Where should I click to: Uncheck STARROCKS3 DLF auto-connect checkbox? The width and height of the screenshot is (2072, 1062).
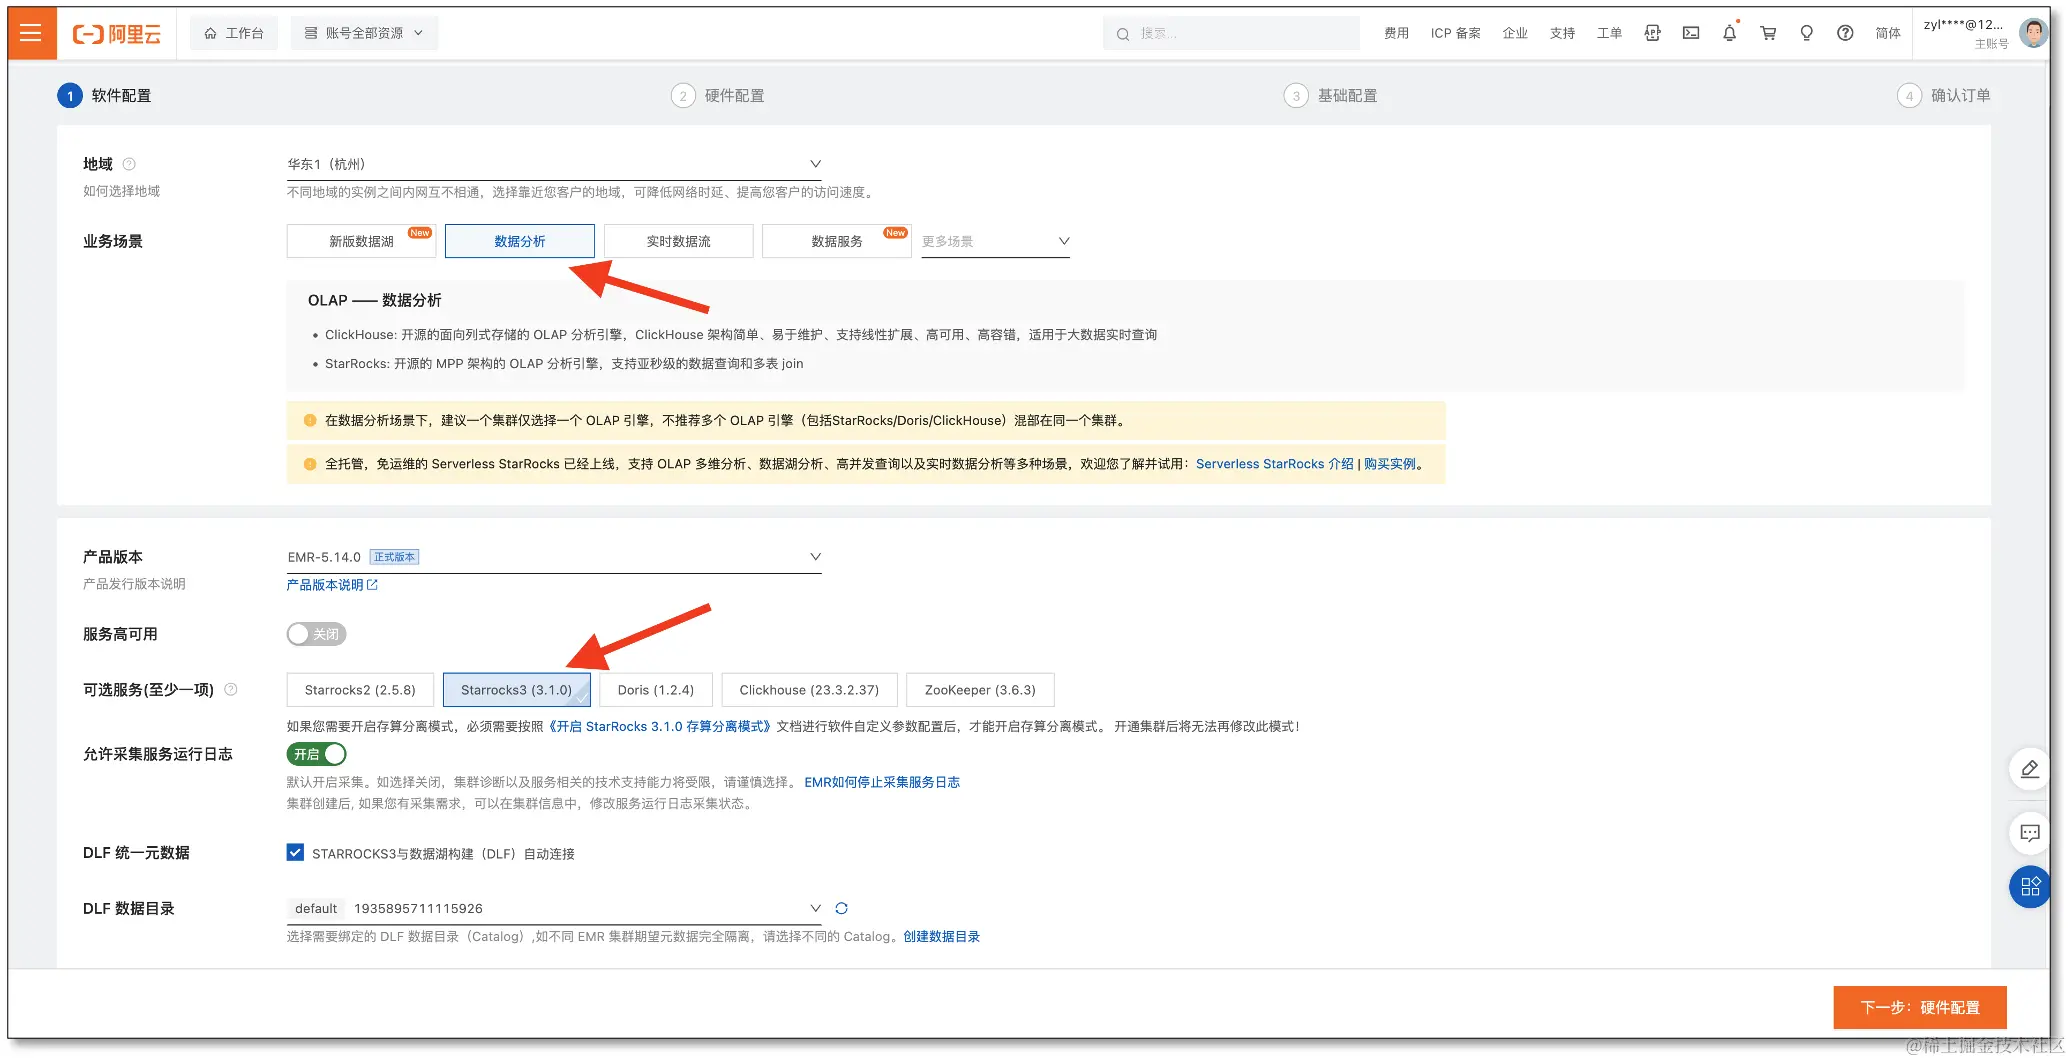tap(295, 852)
